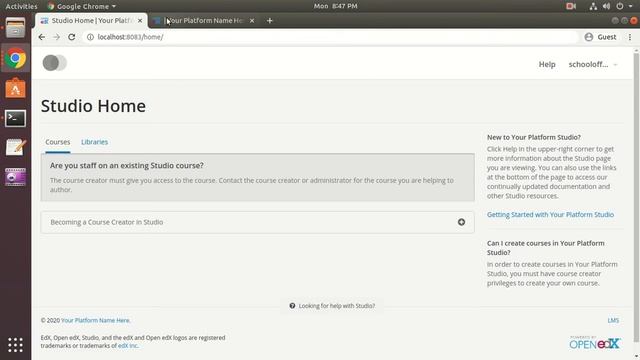The image size is (640, 360).
Task: Open Text Editor from the dock
Action: (16, 147)
